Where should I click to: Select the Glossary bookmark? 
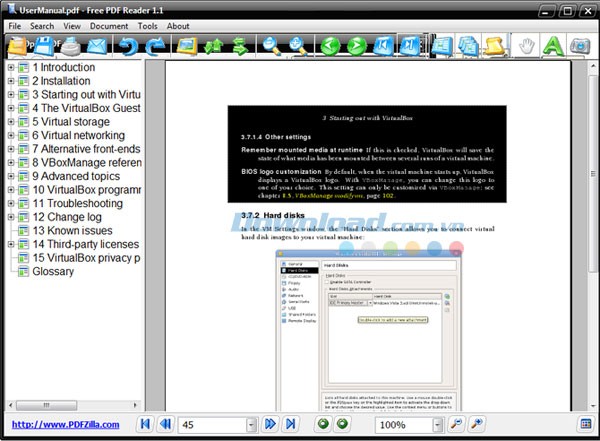[53, 271]
